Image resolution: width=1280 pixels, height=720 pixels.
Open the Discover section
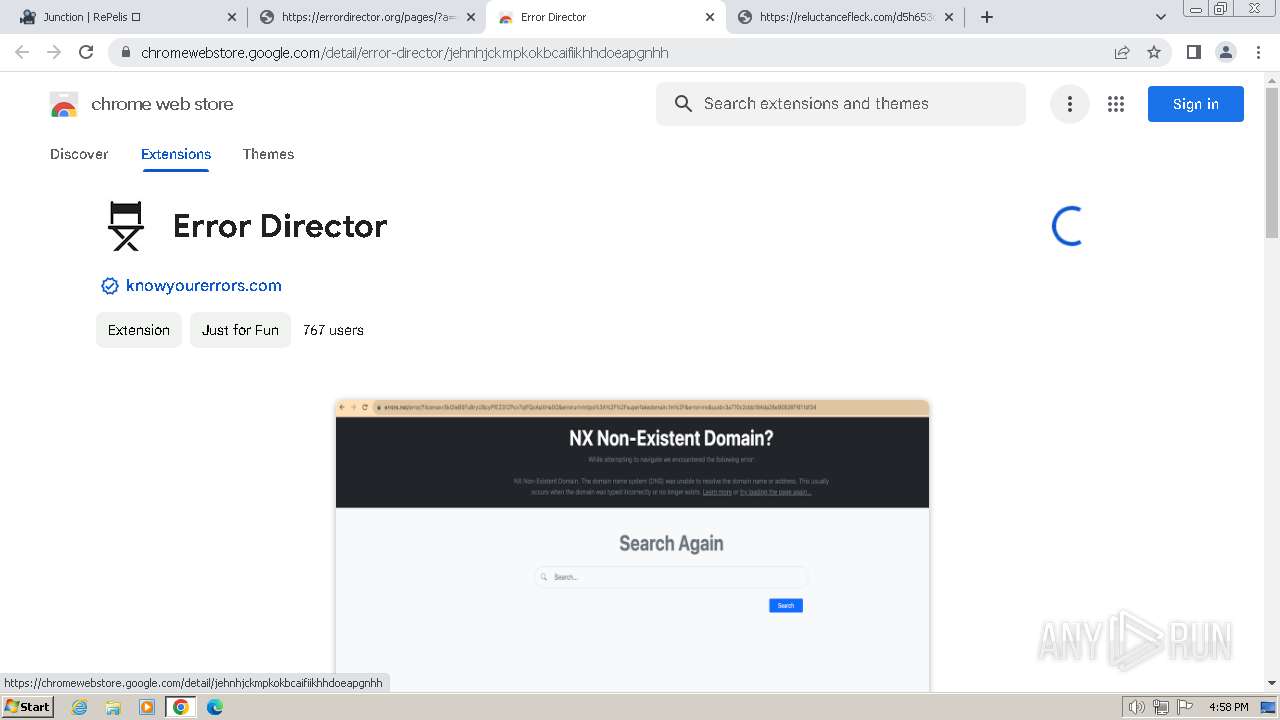click(x=79, y=154)
